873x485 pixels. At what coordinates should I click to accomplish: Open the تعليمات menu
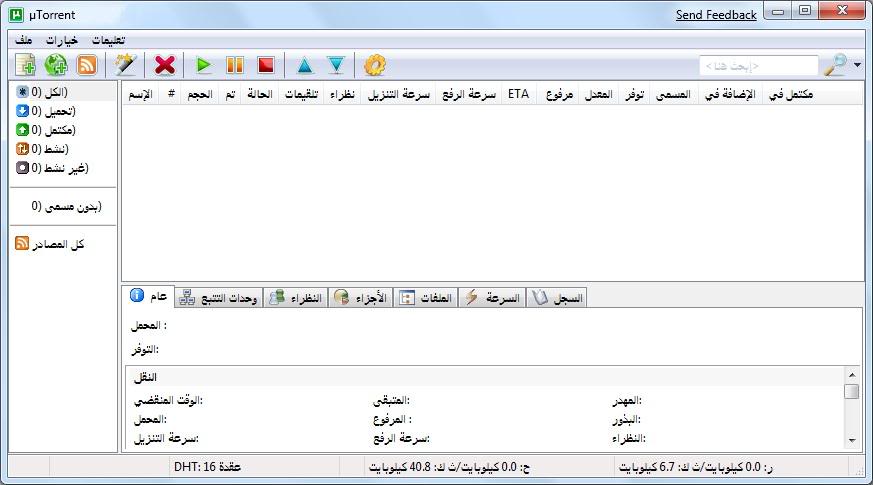click(x=109, y=40)
